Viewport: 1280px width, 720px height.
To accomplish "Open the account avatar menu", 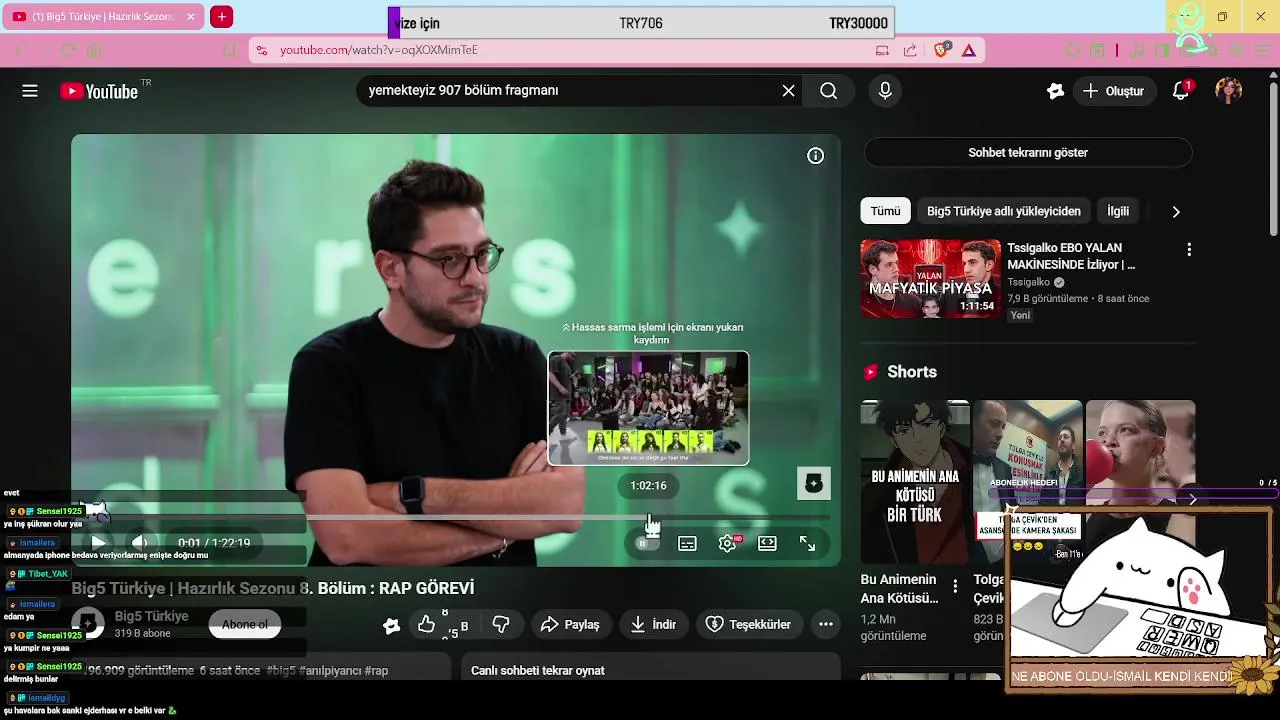I will coord(1228,91).
